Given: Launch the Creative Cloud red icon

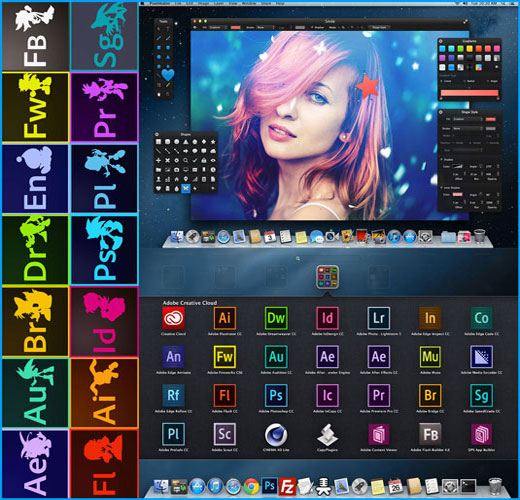Looking at the screenshot, I should (x=173, y=318).
